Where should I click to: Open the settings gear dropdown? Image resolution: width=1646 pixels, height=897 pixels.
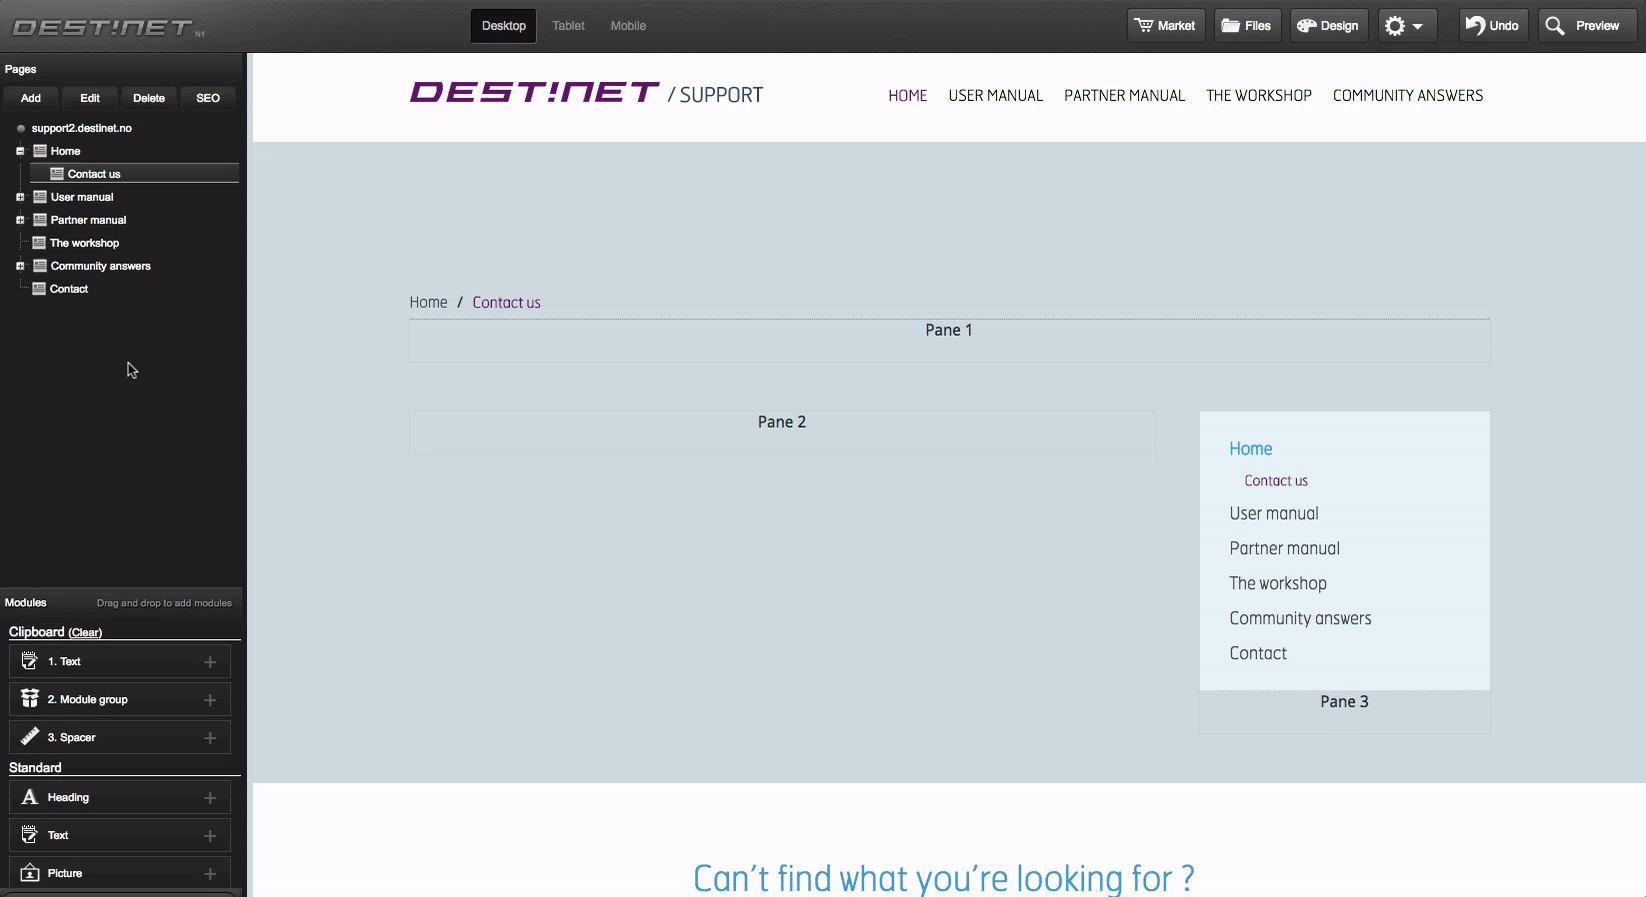[1405, 26]
